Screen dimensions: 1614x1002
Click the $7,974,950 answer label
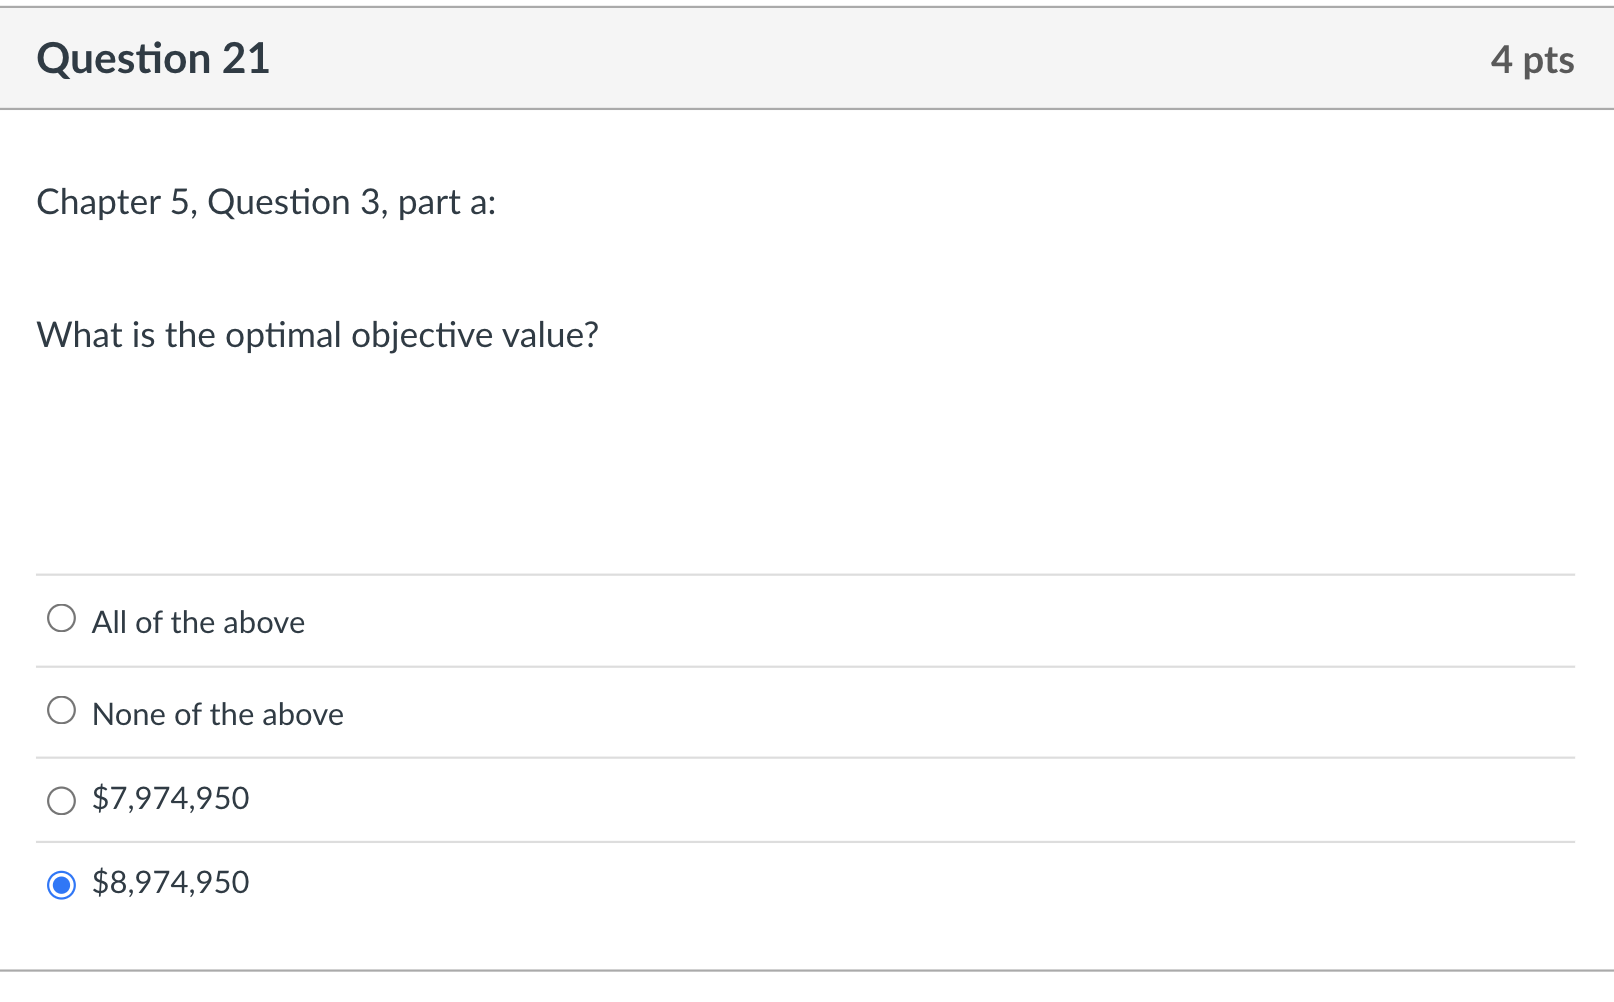click(x=170, y=799)
